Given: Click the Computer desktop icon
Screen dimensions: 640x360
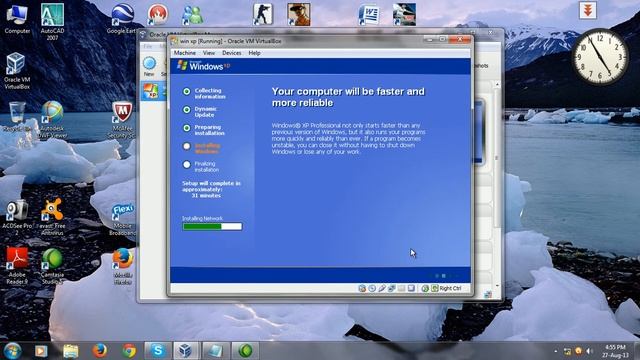Looking at the screenshot, I should [17, 19].
